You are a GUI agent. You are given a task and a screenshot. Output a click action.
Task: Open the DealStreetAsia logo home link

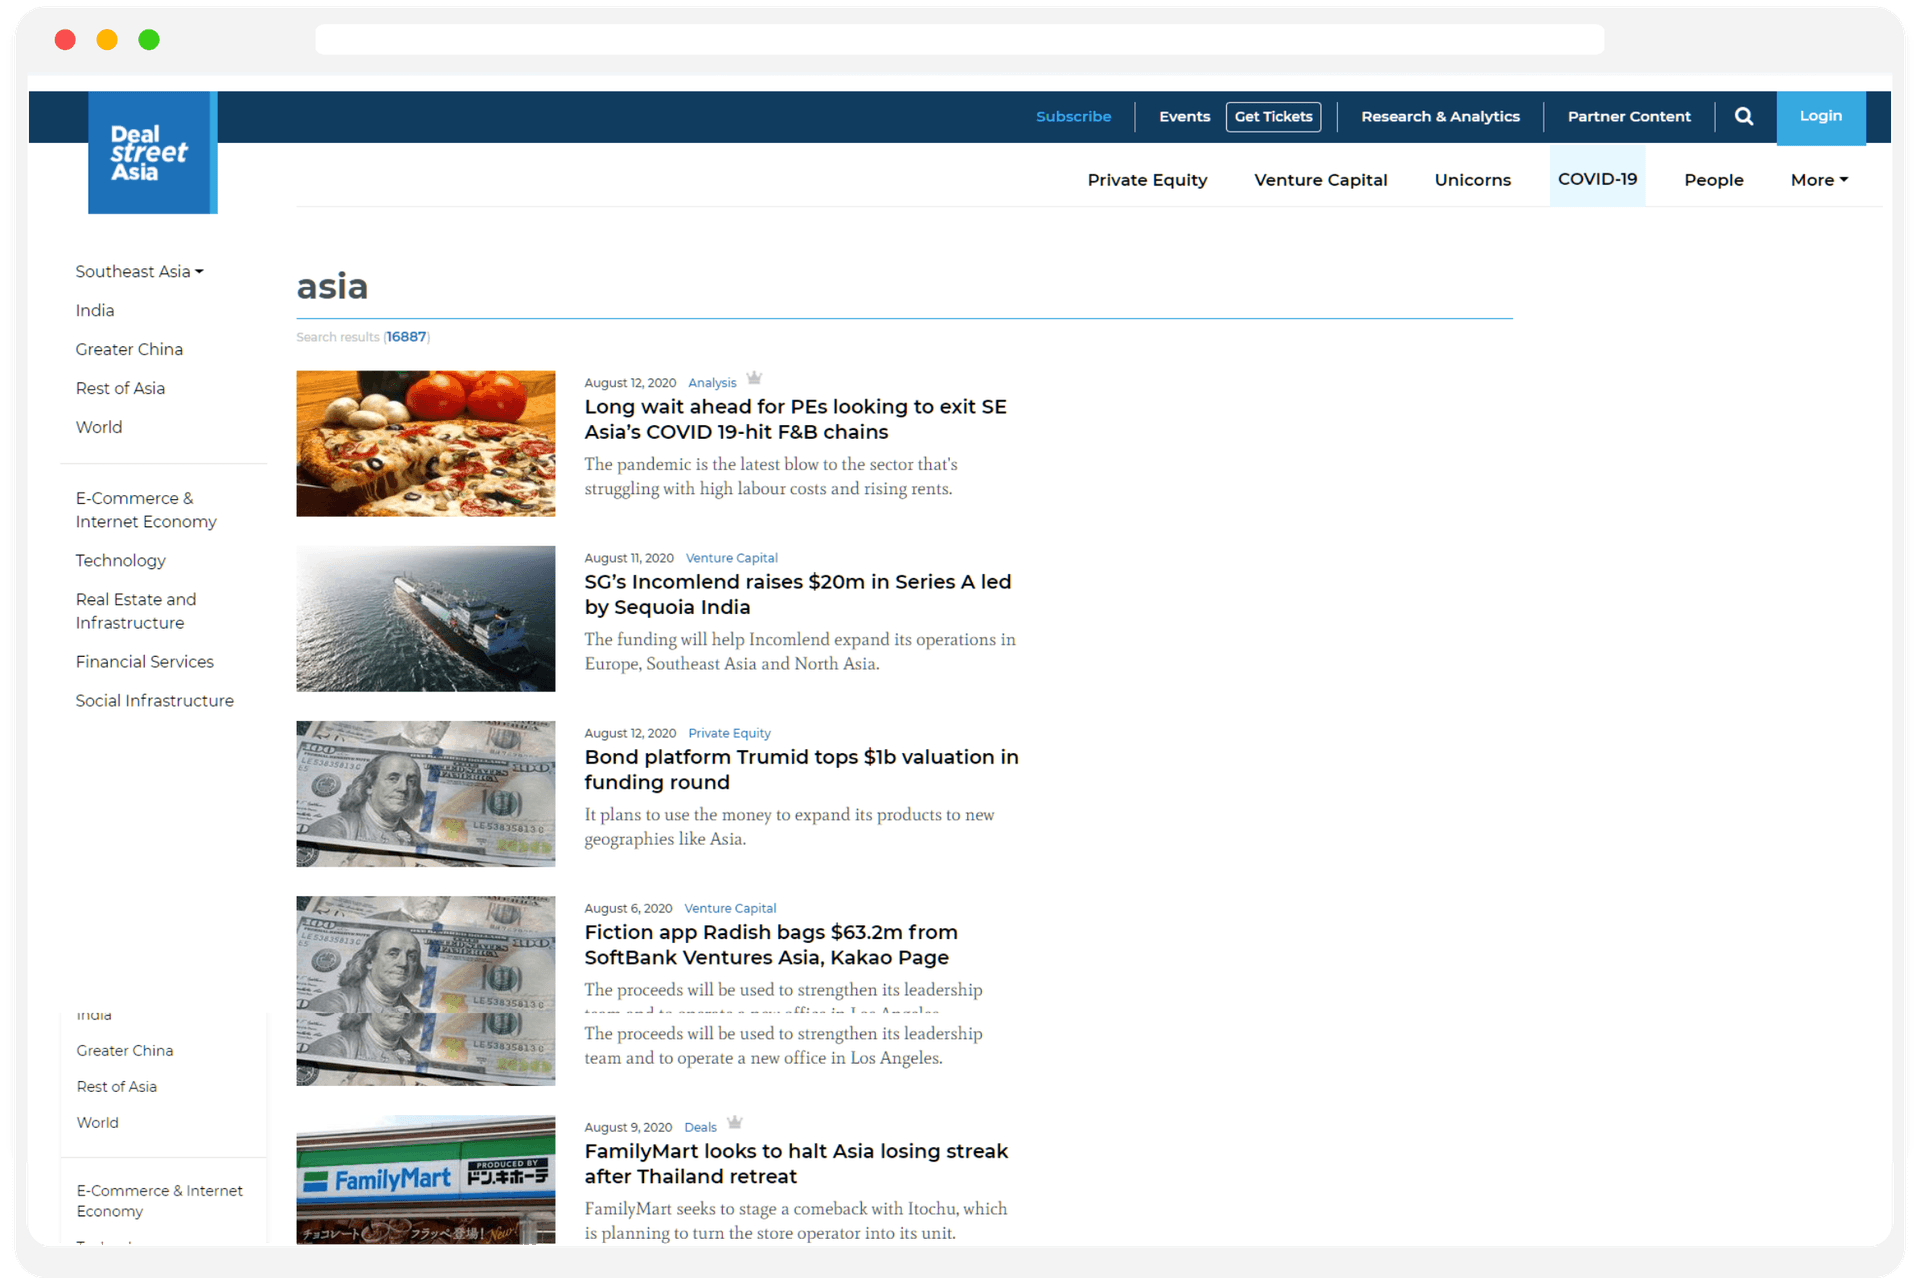152,152
